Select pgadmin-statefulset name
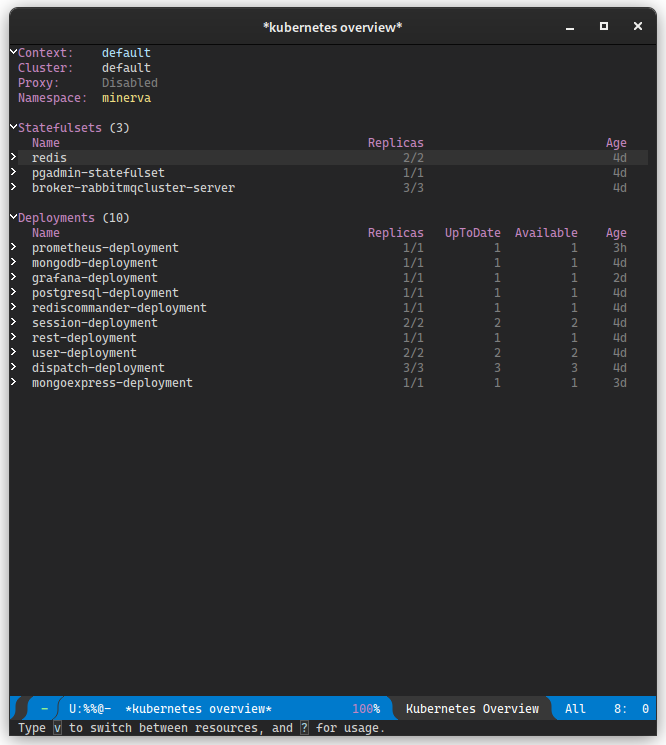Viewport: 666px width, 745px height. (98, 173)
